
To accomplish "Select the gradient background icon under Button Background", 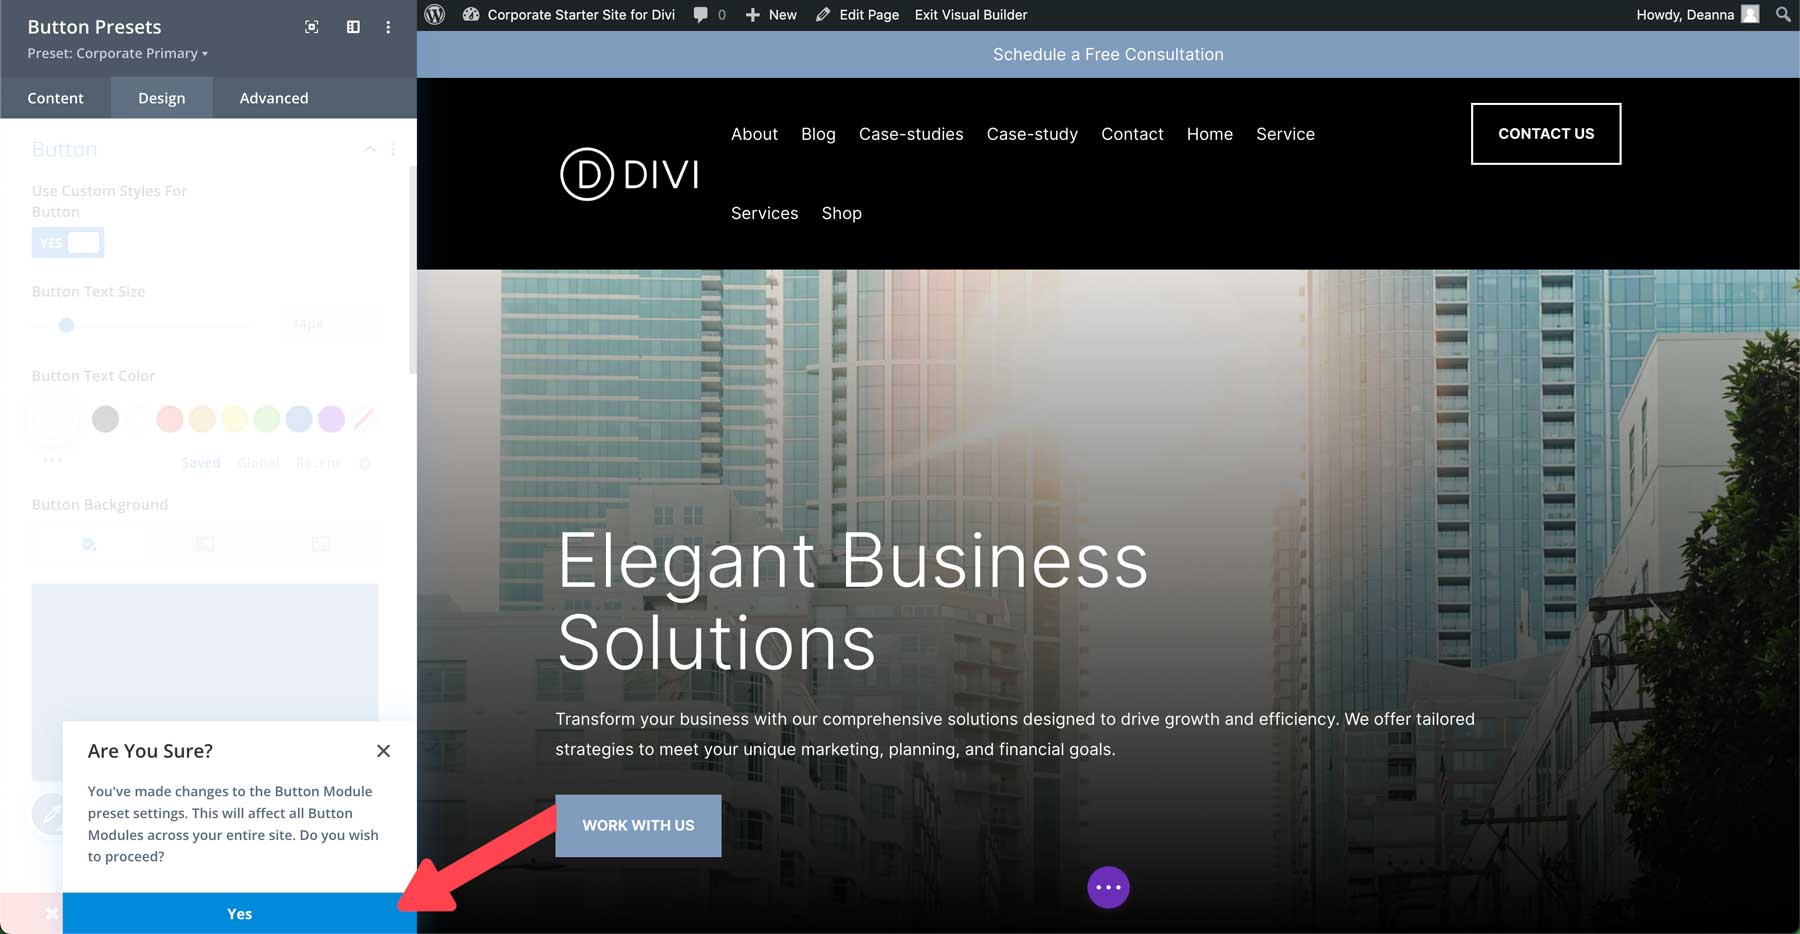I will pos(204,544).
